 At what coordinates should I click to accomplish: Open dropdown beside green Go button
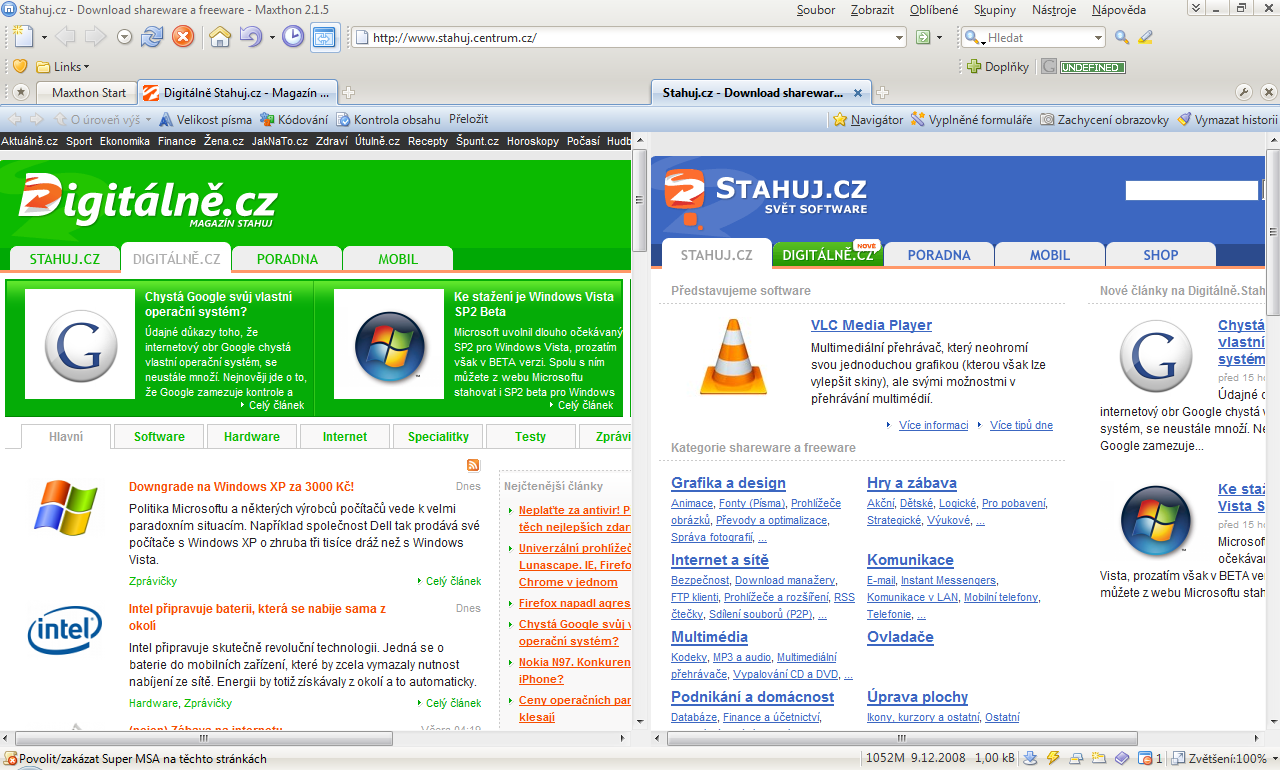coord(939,38)
